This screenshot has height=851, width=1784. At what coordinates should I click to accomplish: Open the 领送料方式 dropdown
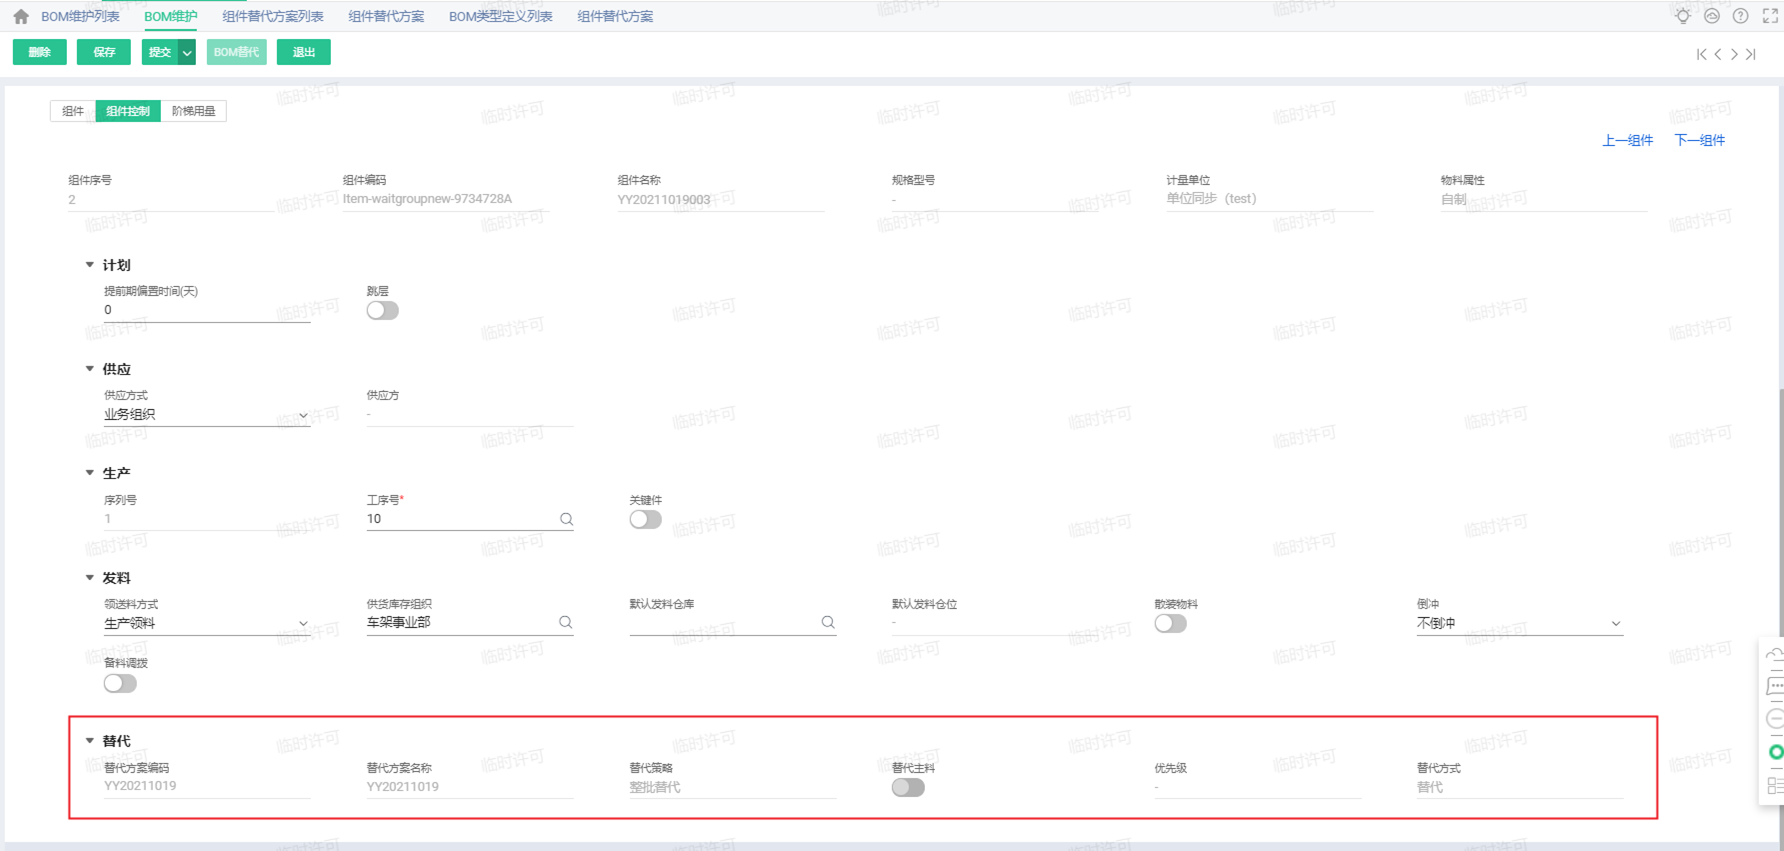(x=207, y=623)
